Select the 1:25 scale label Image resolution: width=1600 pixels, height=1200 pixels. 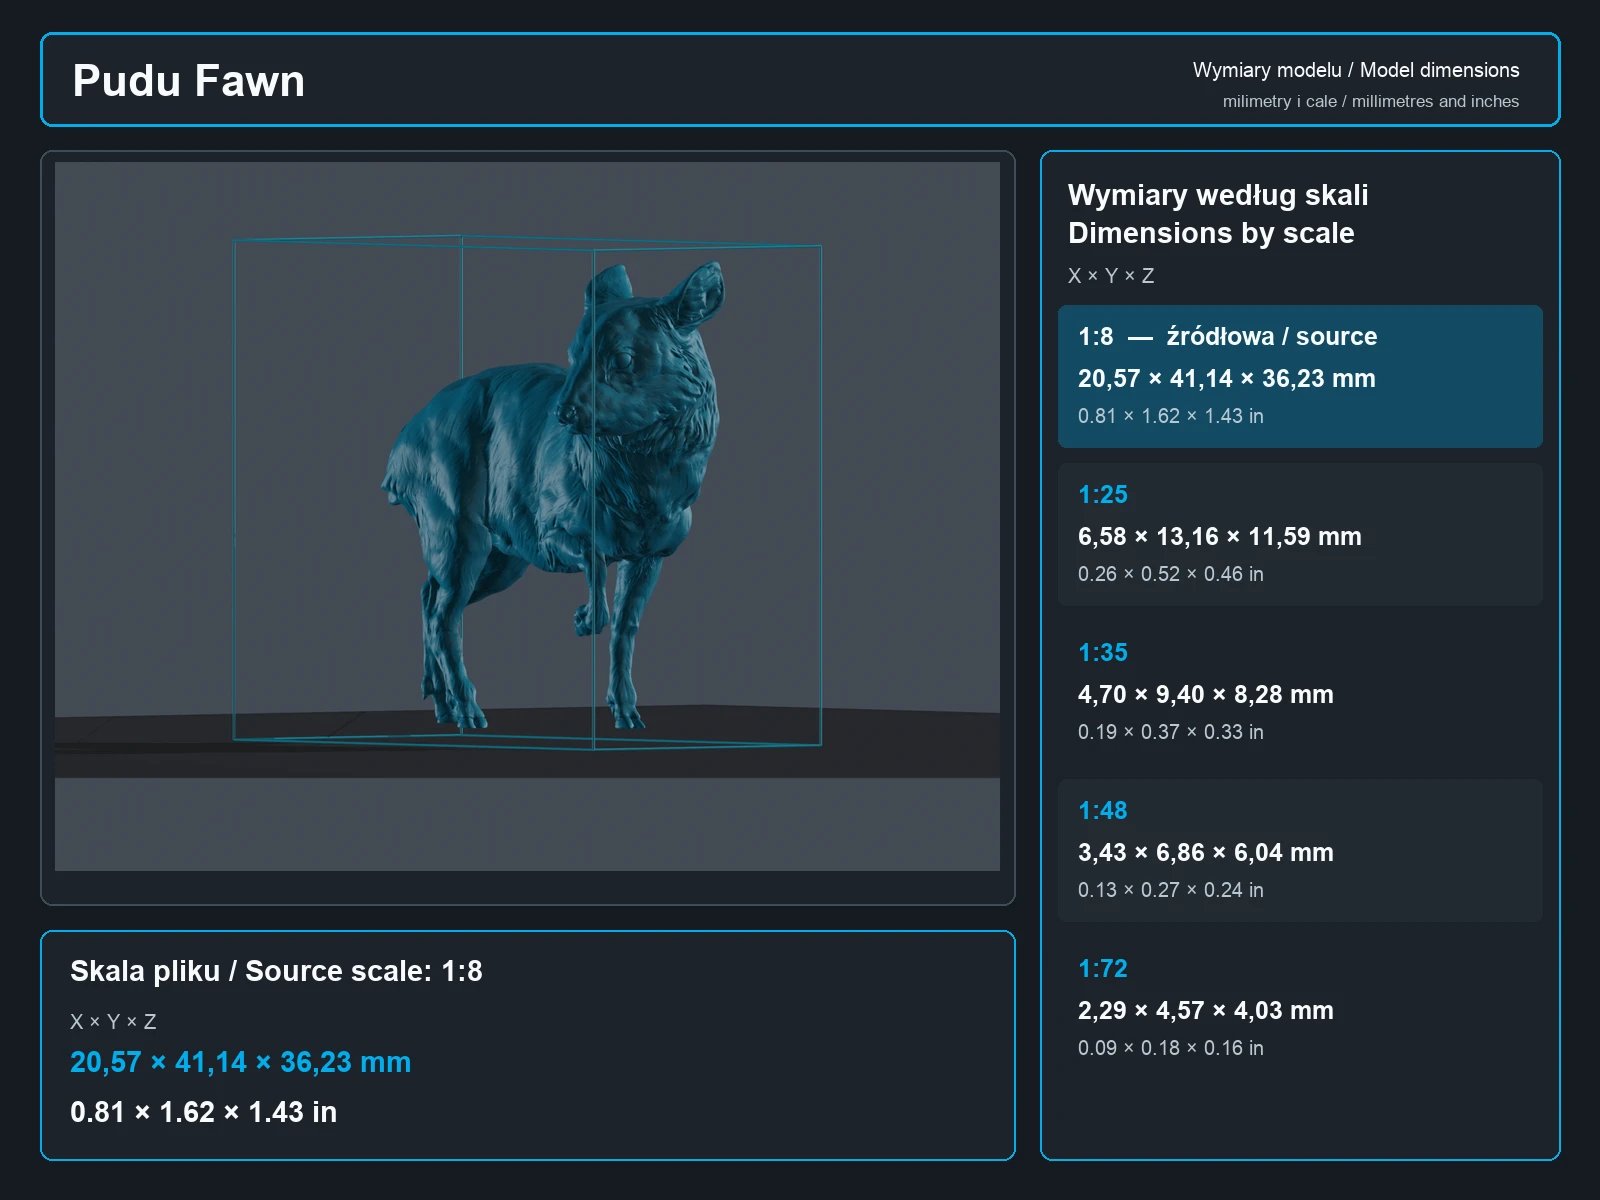tap(1102, 495)
